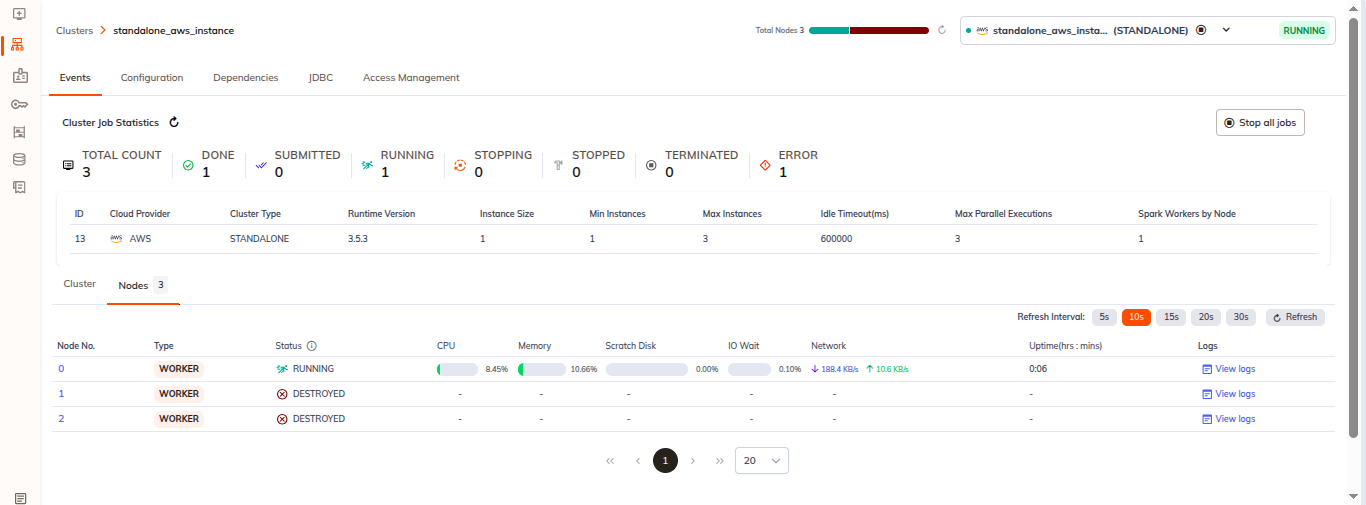Click the destroyed status icon for node 2
Screen dimensions: 1366x505
282,419
